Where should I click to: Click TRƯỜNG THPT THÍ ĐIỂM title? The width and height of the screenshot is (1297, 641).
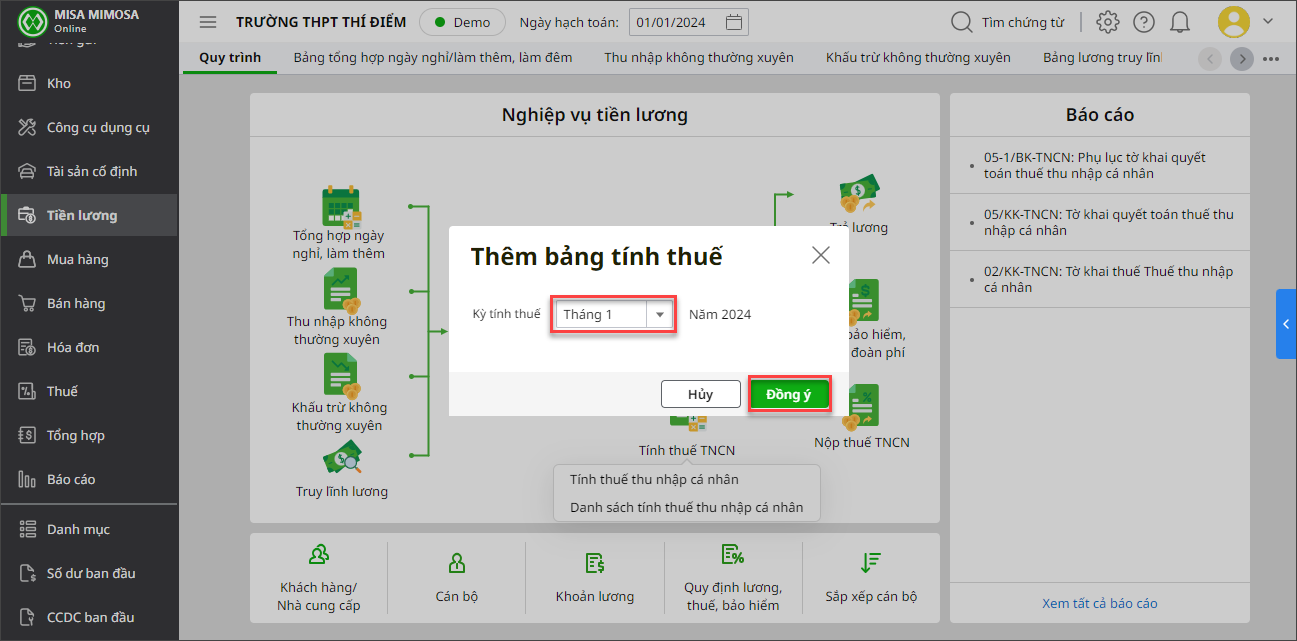coord(321,22)
